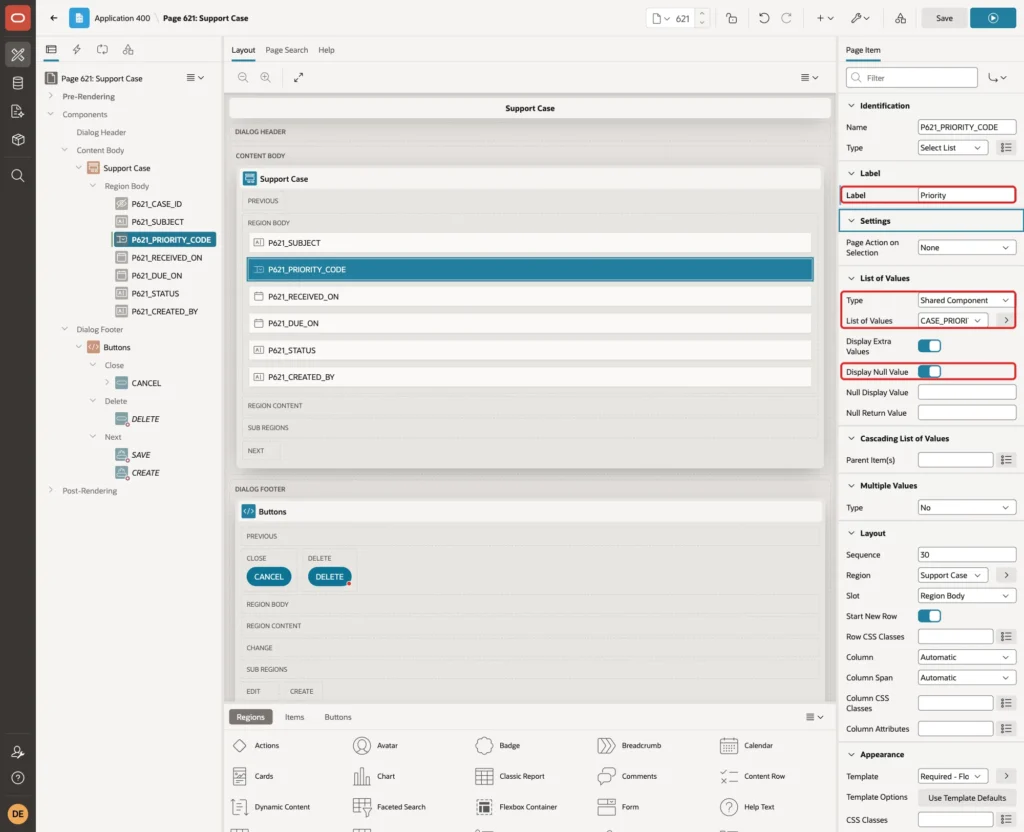Screen dimensions: 1024x832
Task: Toggle Display Extra Values switch
Action: 929,346
